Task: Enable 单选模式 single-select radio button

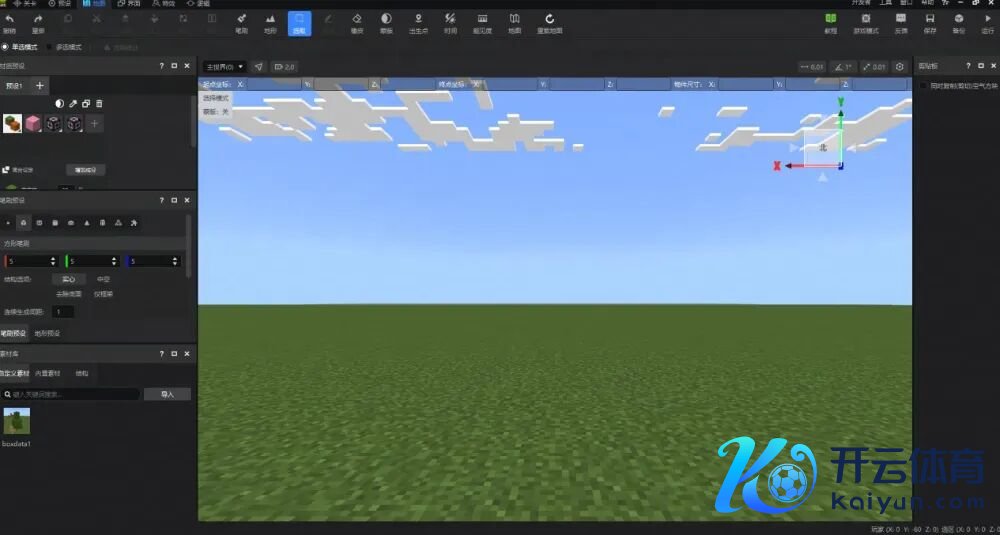Action: [x=5, y=47]
